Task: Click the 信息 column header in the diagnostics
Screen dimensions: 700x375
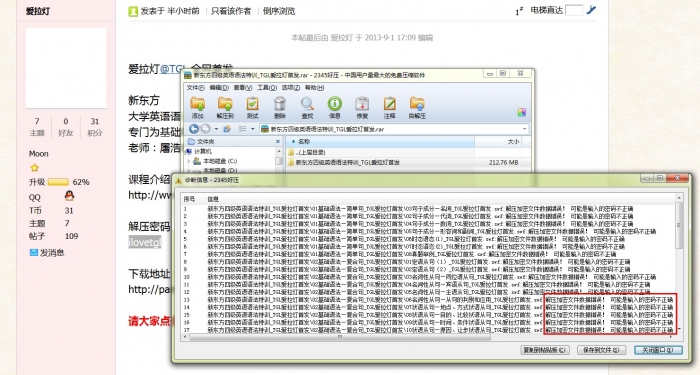Action: 213,199
